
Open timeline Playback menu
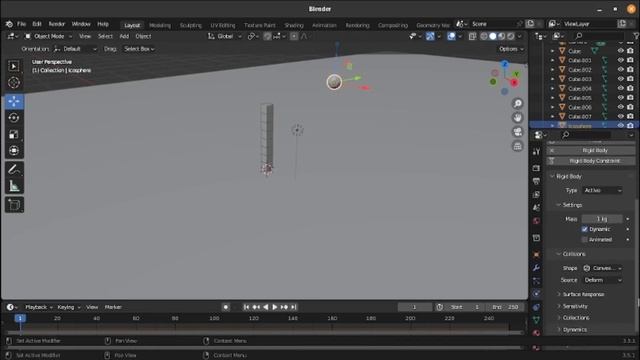click(39, 307)
